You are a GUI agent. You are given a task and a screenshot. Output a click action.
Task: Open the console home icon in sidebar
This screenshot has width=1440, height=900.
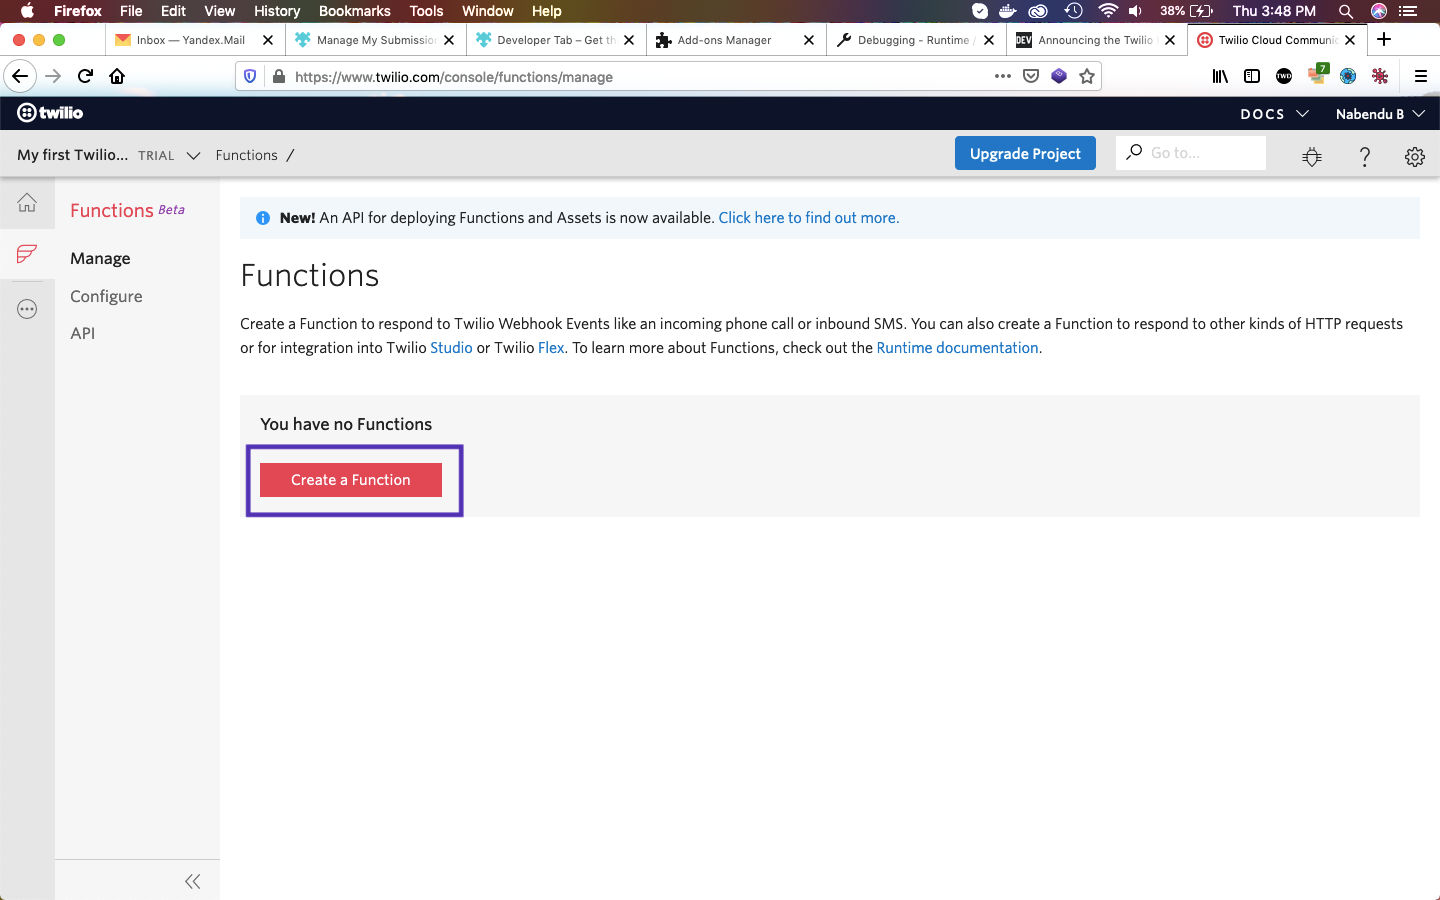coord(27,203)
